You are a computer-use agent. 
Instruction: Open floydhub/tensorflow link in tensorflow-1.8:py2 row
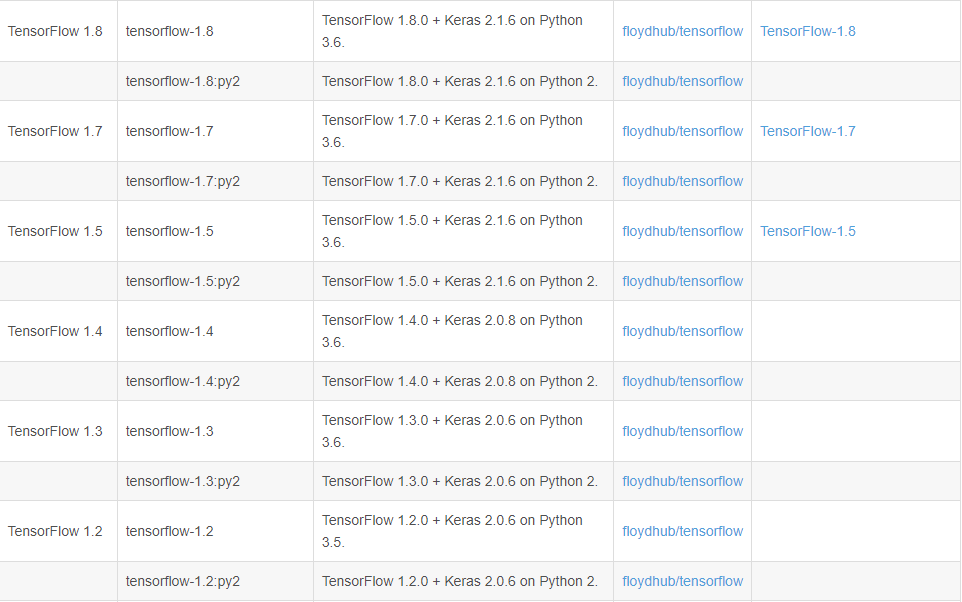[x=682, y=81]
